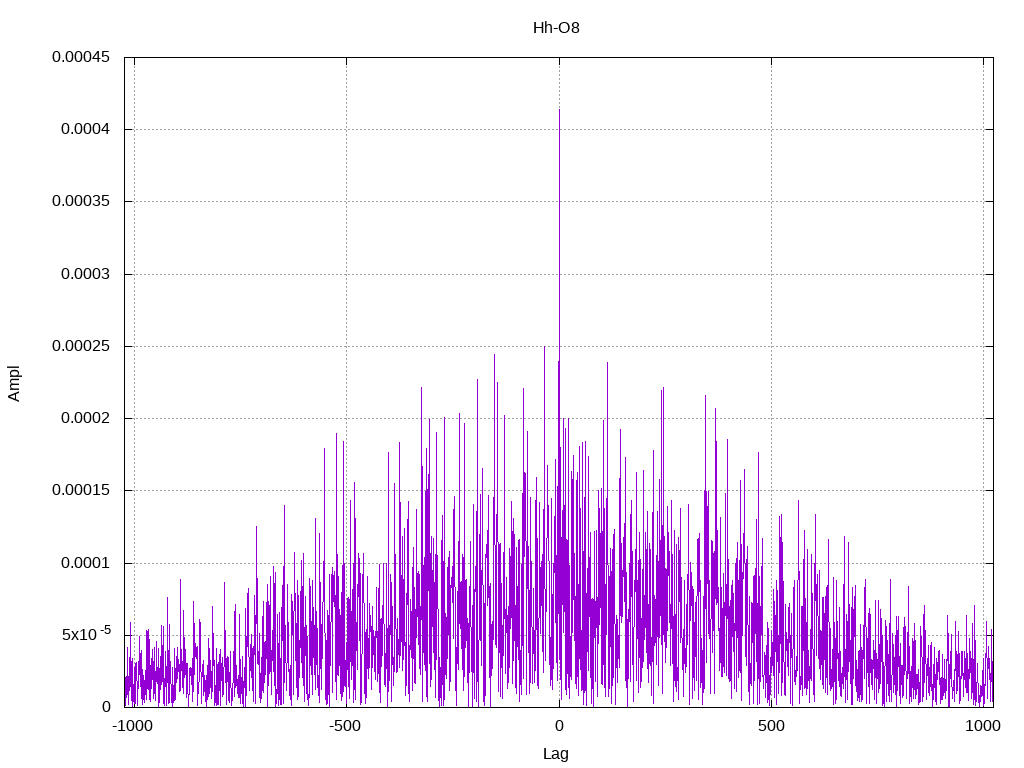The height and width of the screenshot is (768, 1024).
Task: Click the 0 x-axis tick label
Action: [x=559, y=726]
